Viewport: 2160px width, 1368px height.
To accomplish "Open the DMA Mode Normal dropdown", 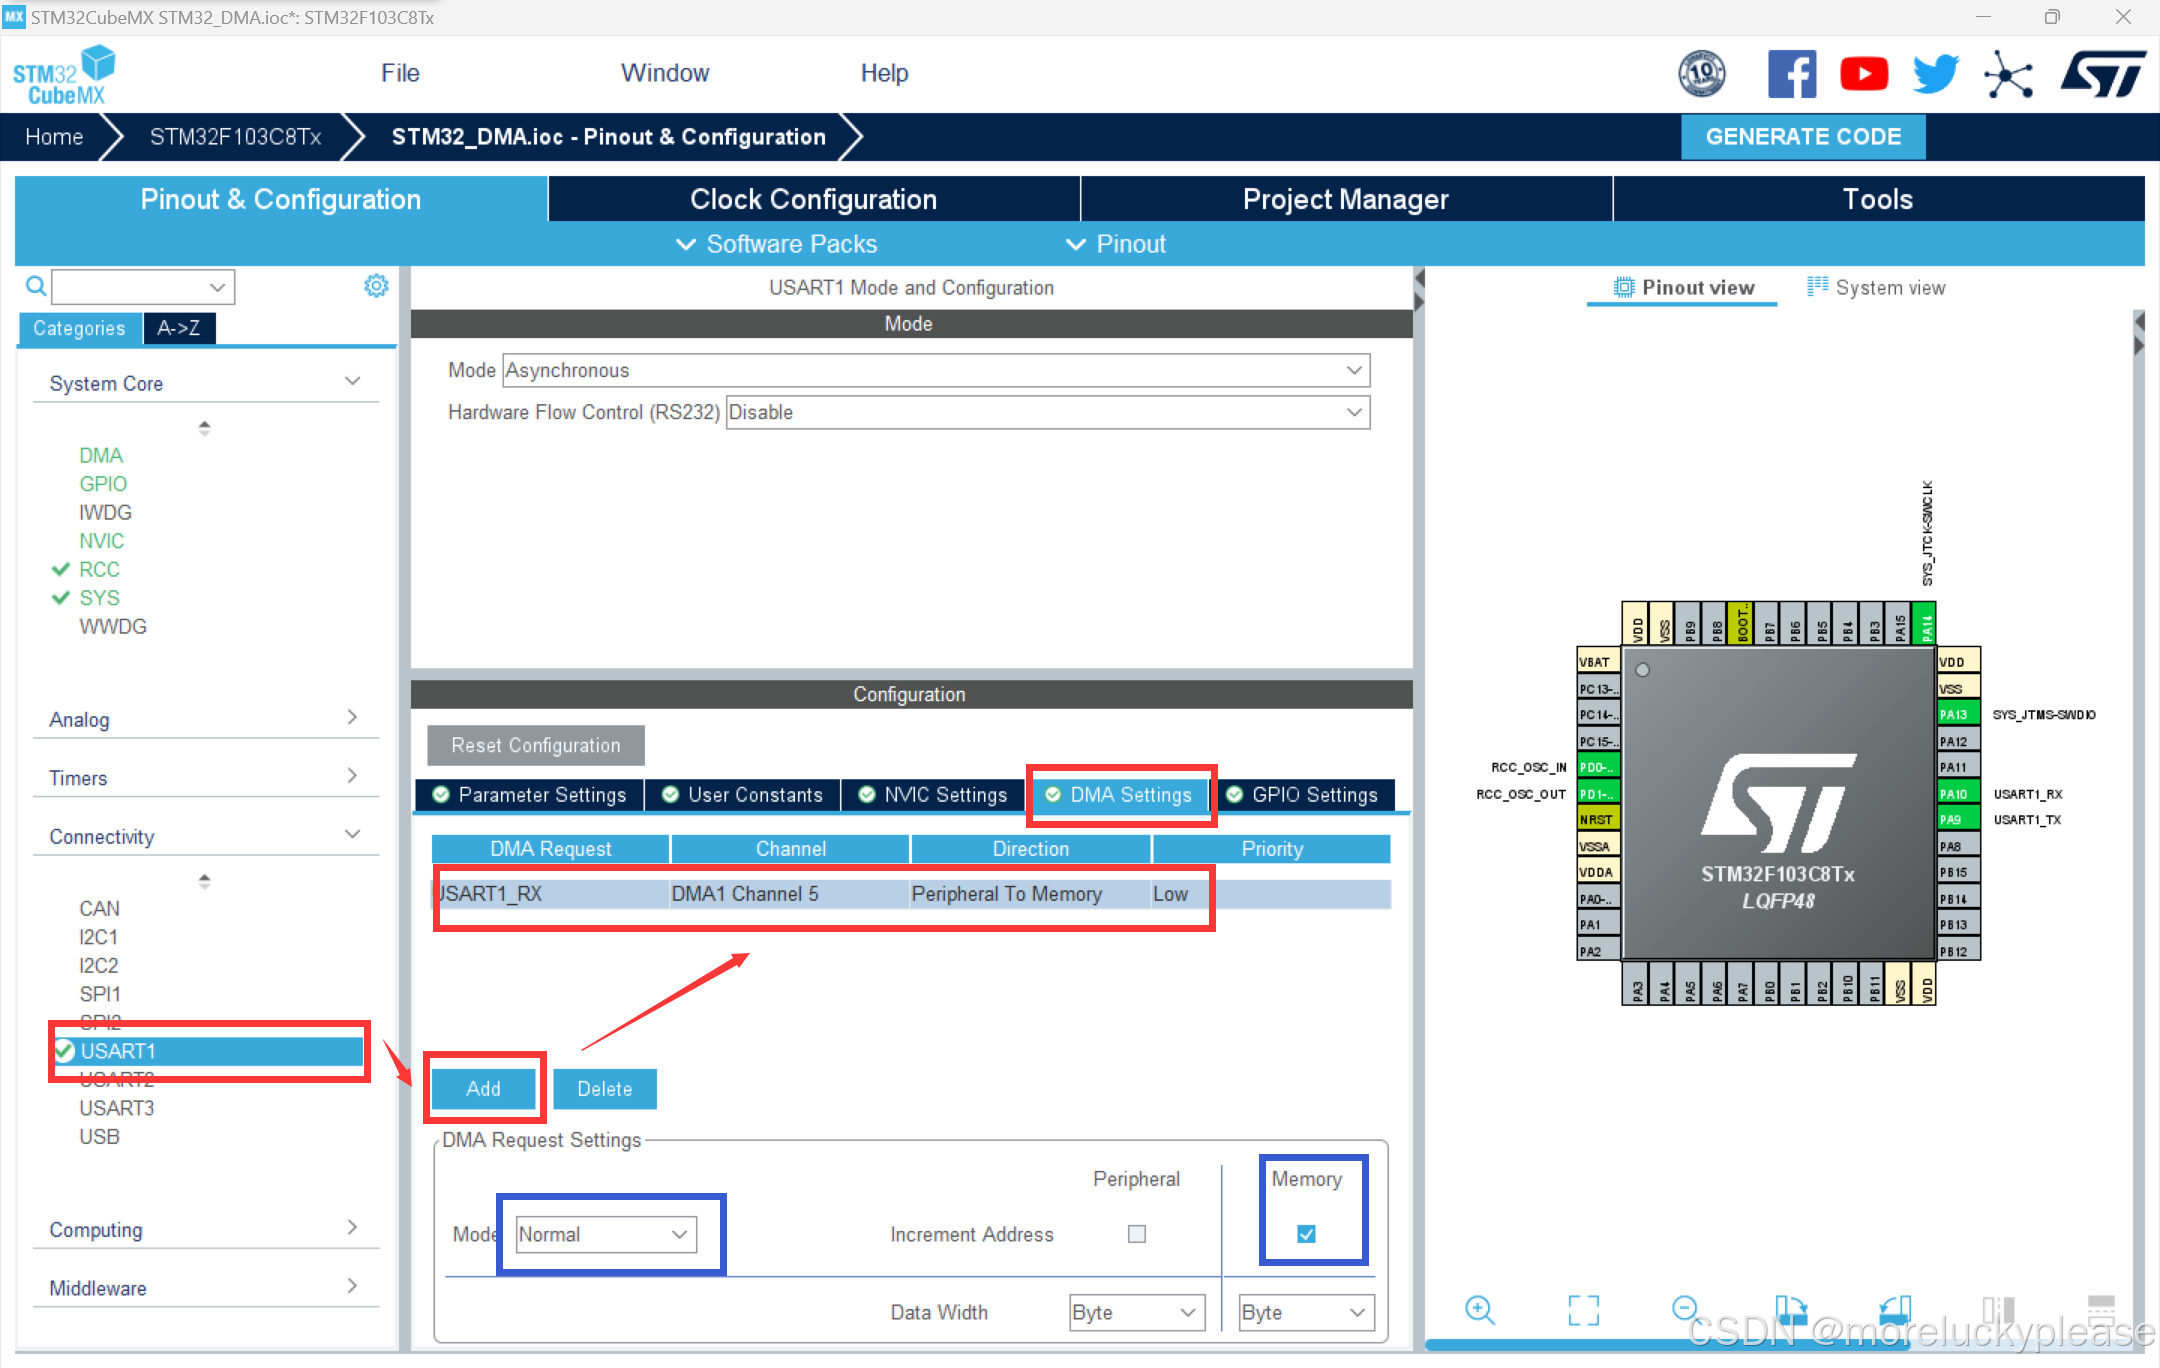I will [x=606, y=1234].
